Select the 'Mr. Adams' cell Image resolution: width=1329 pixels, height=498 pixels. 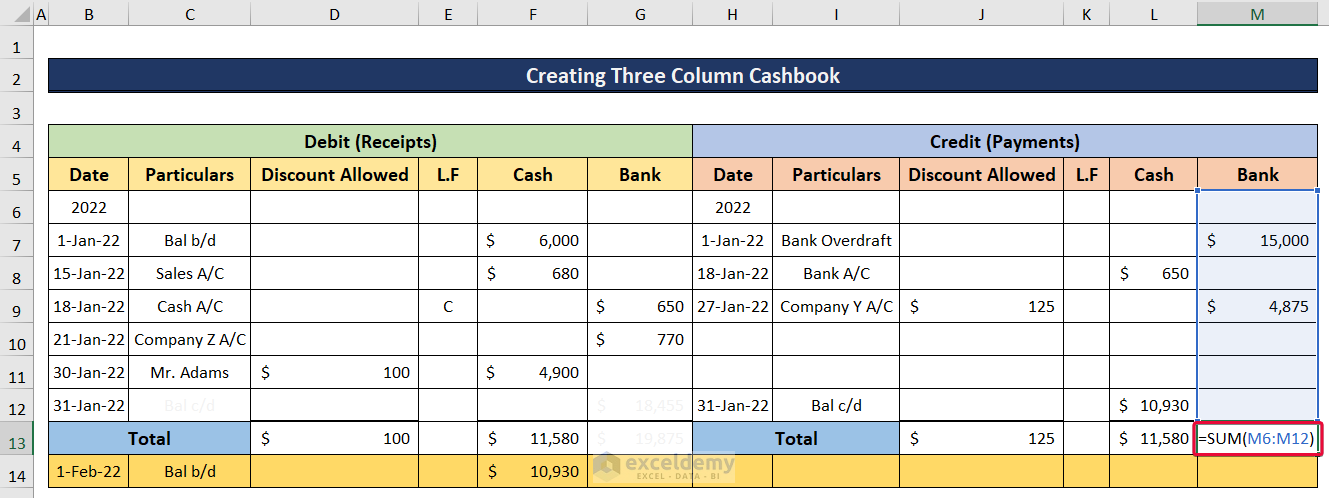tap(189, 372)
